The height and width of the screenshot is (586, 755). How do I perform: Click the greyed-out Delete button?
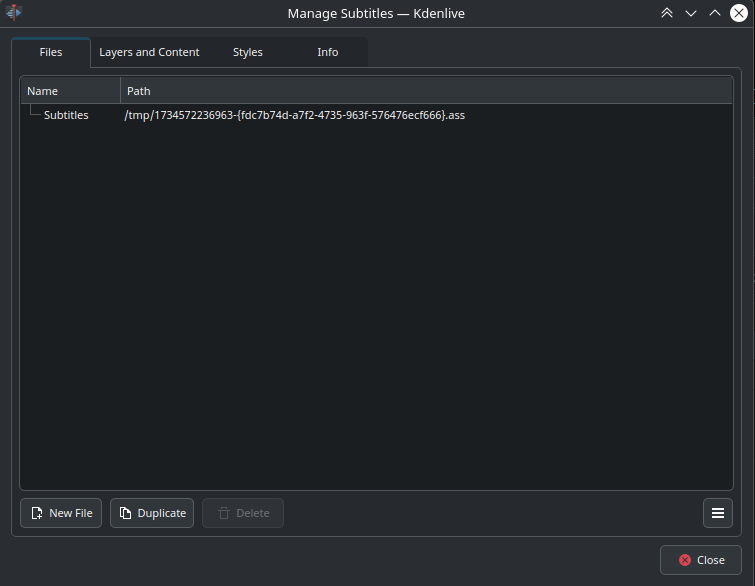(243, 513)
